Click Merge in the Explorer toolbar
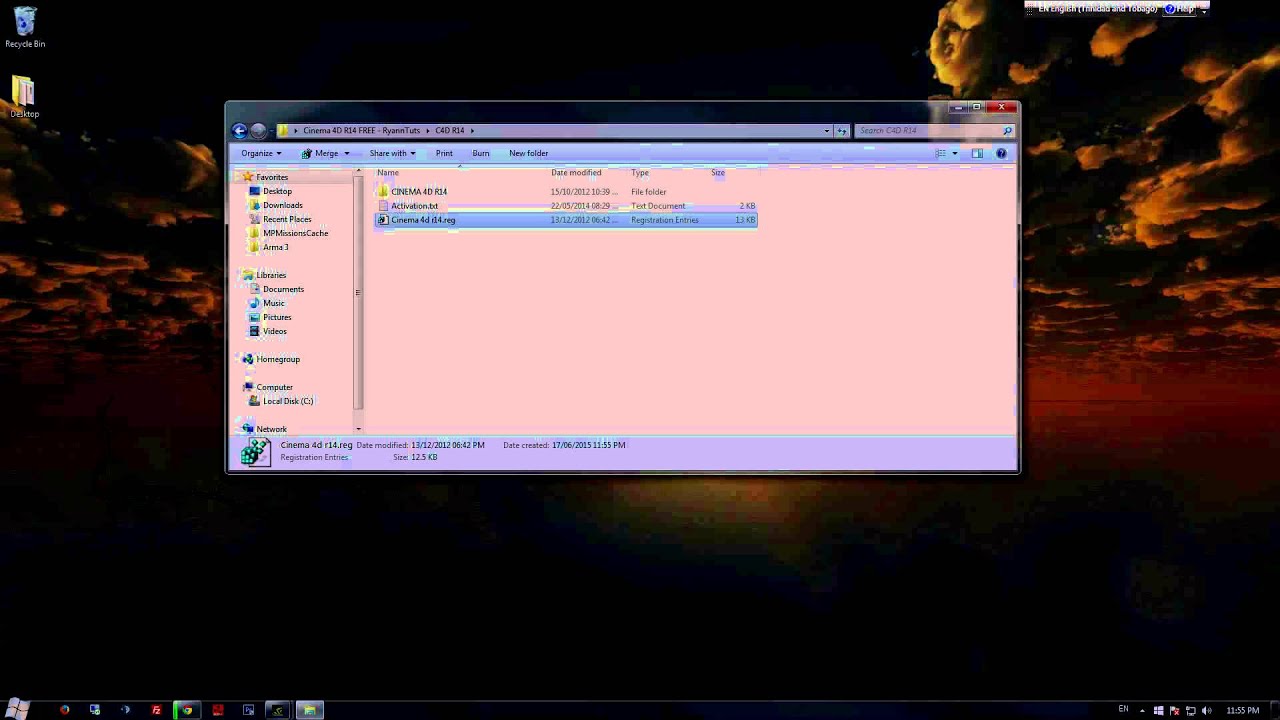This screenshot has width=1280, height=720. pos(320,153)
